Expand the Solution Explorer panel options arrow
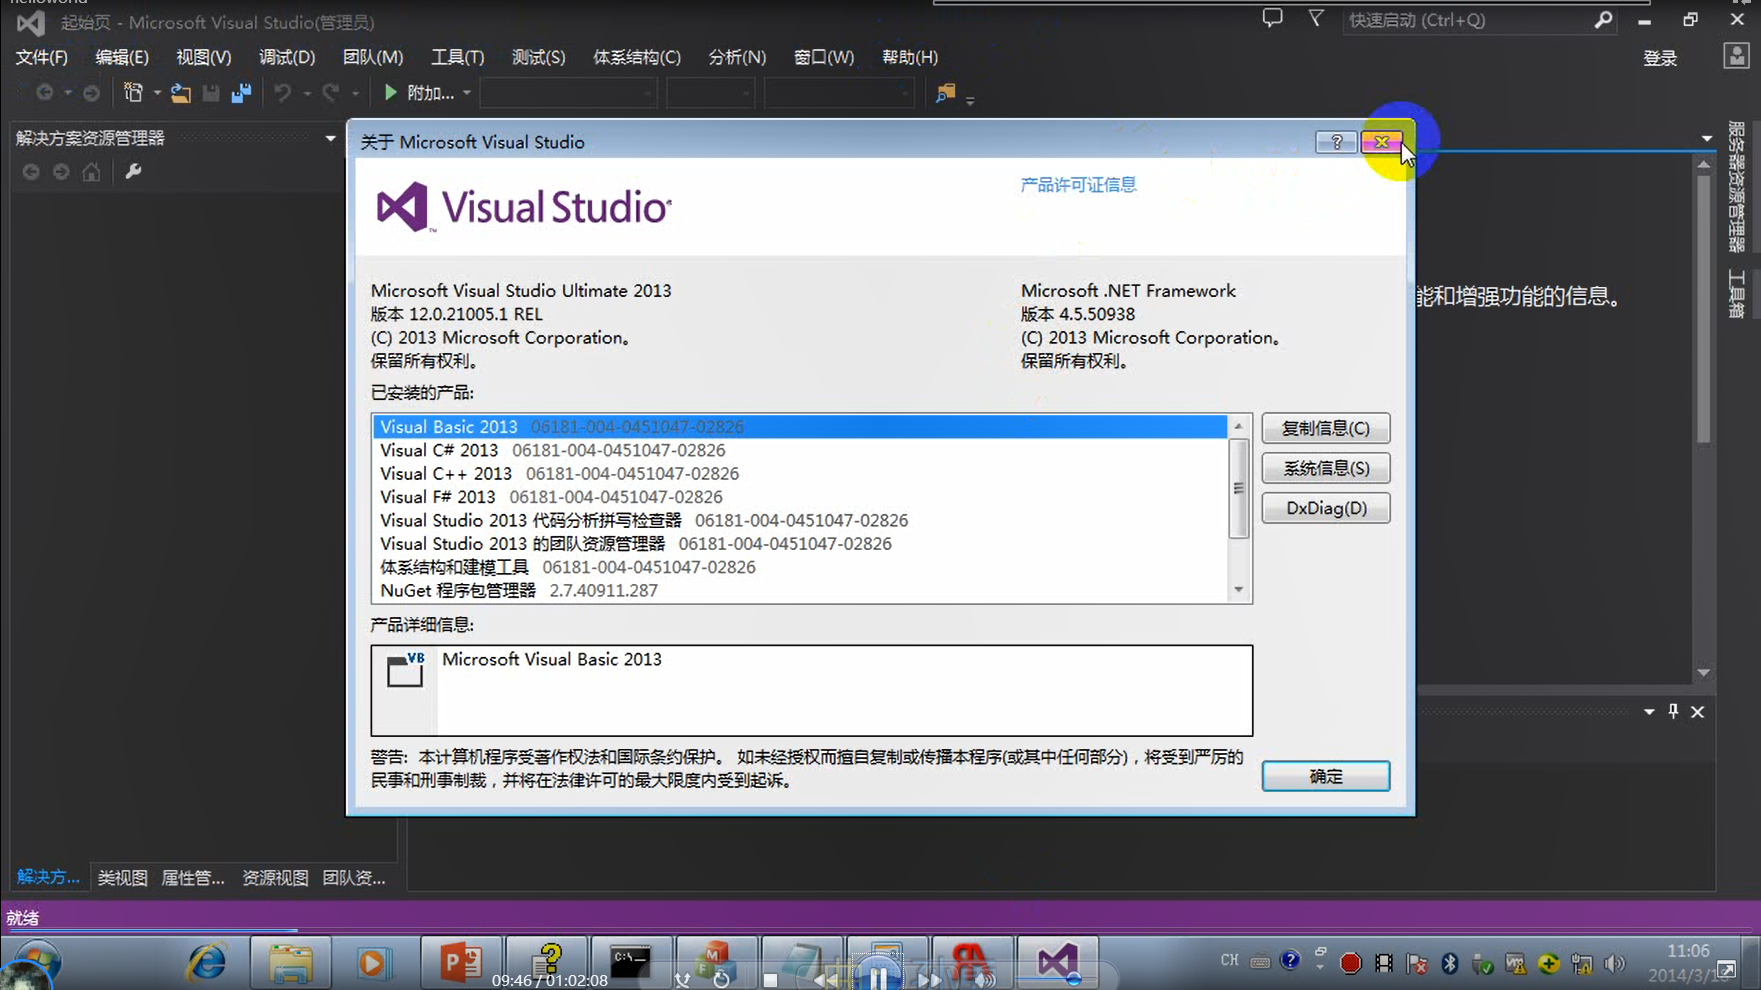This screenshot has width=1761, height=990. (x=330, y=138)
